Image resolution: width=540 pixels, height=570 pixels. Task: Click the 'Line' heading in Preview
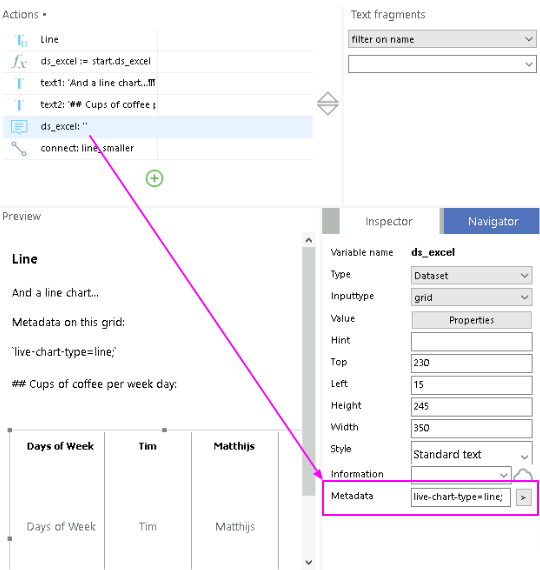pyautogui.click(x=25, y=259)
